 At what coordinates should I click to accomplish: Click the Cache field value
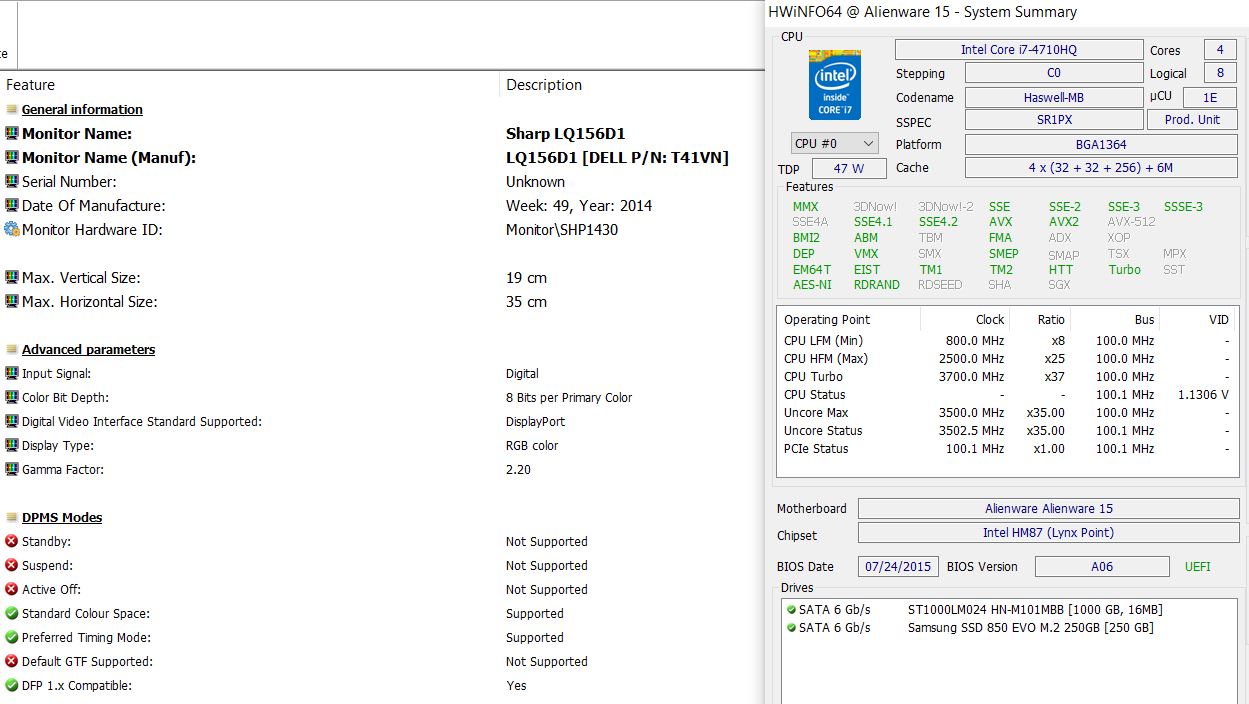pos(1101,168)
